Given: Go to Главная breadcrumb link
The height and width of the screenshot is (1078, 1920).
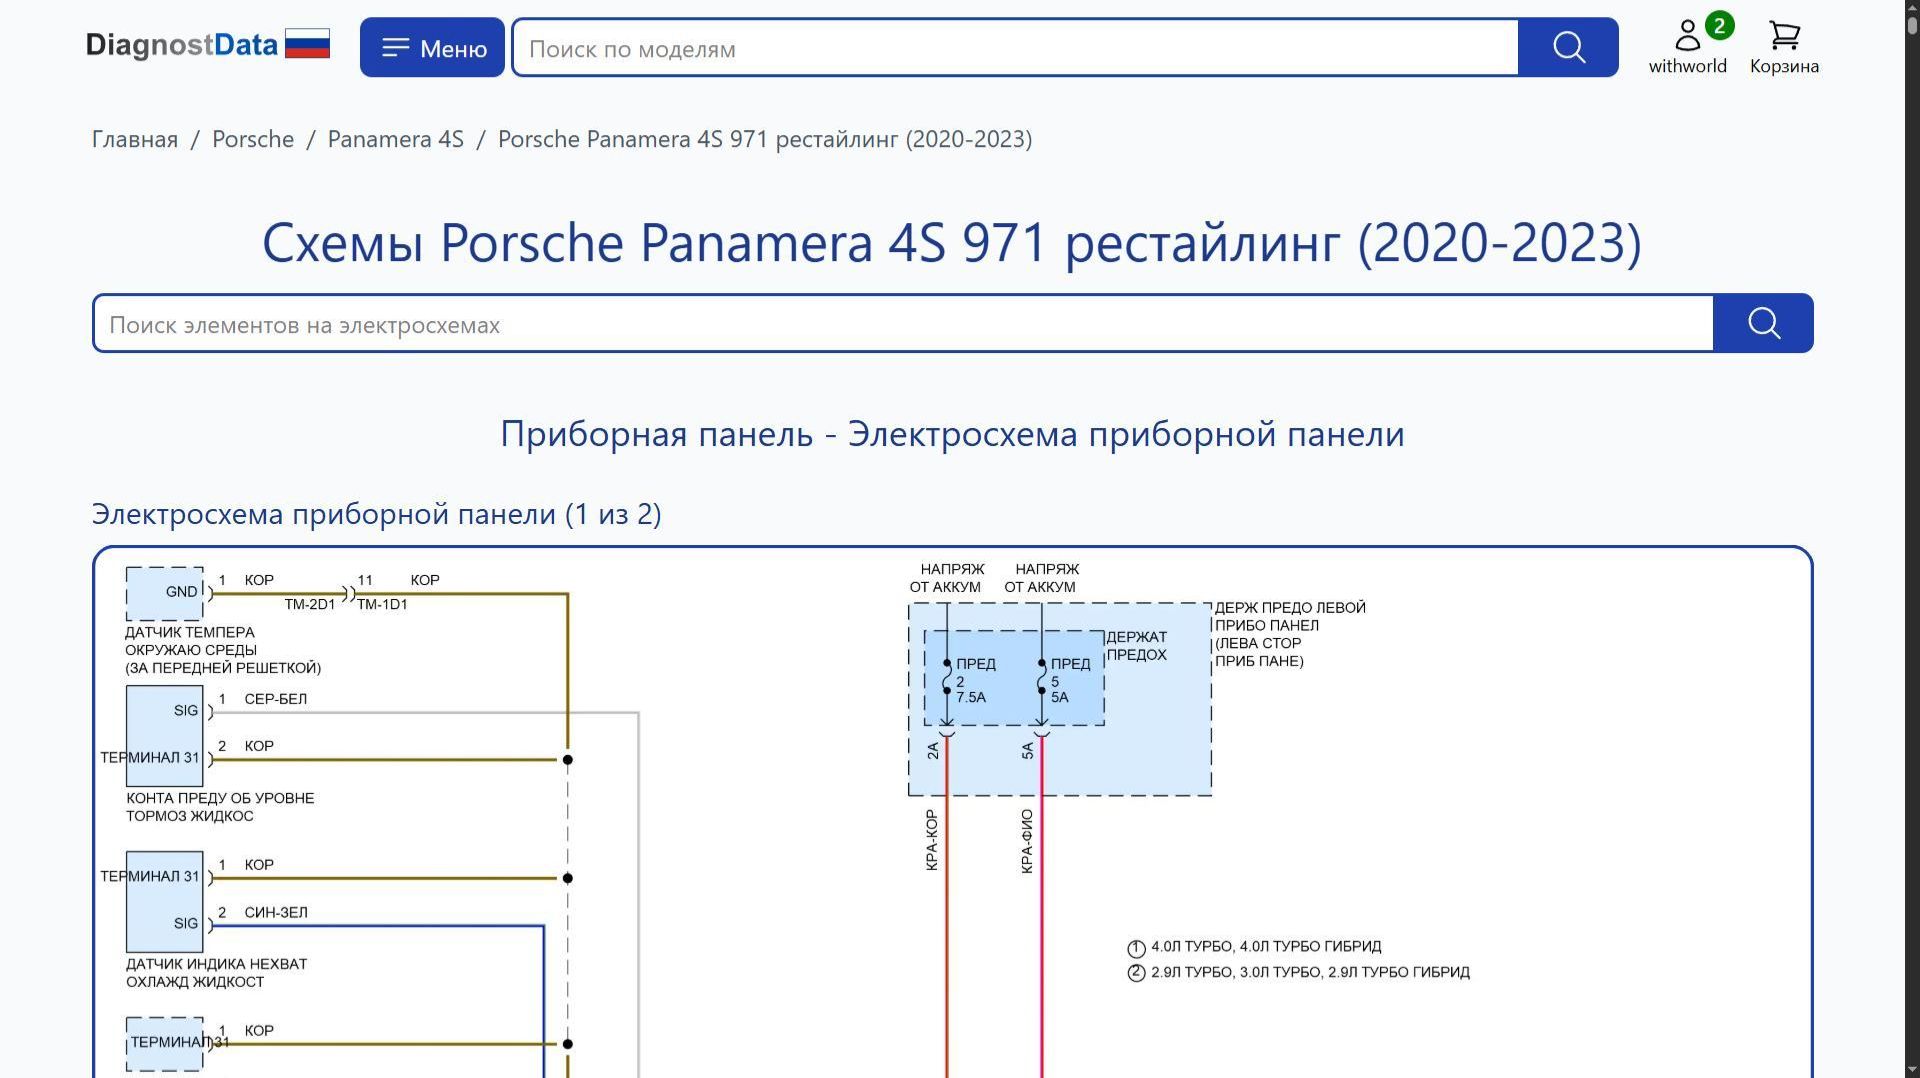Looking at the screenshot, I should click(135, 139).
